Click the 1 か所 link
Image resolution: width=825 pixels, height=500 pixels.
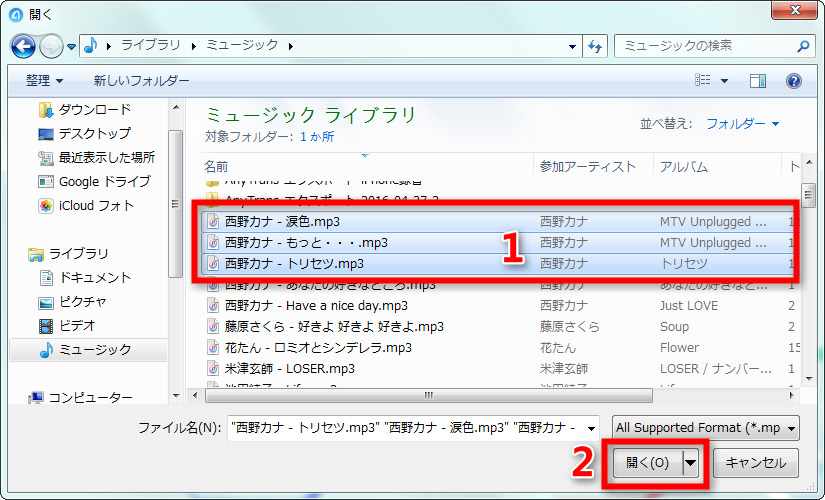point(317,137)
